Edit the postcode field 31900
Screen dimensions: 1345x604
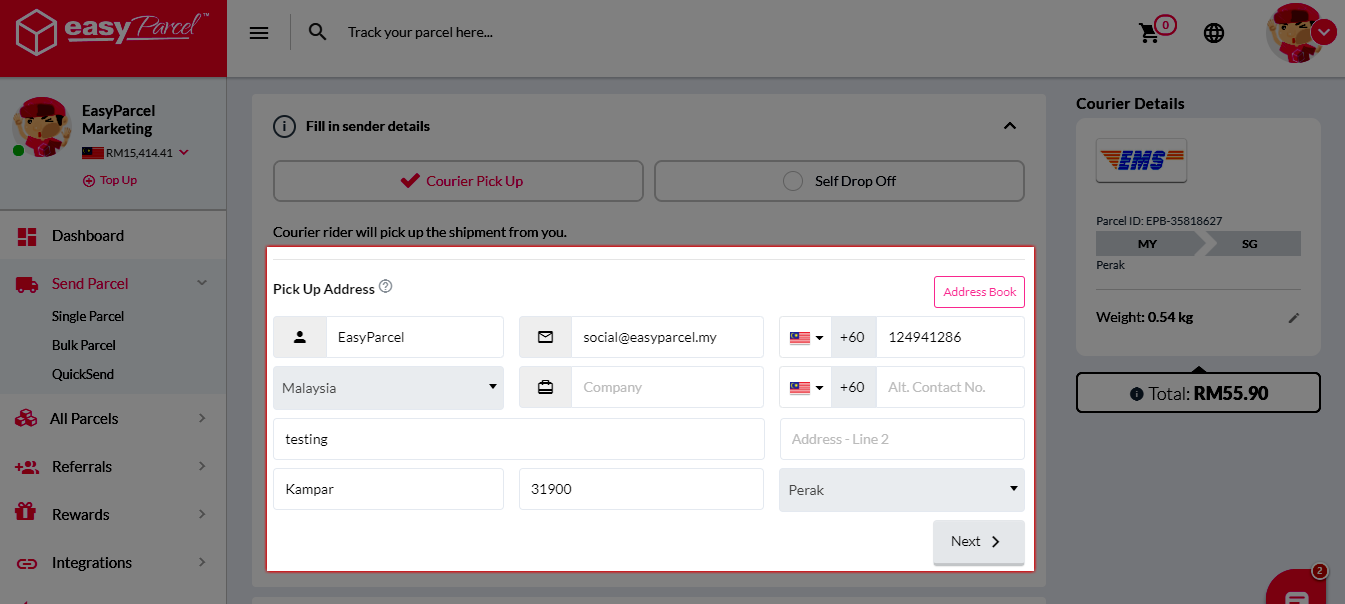point(641,490)
